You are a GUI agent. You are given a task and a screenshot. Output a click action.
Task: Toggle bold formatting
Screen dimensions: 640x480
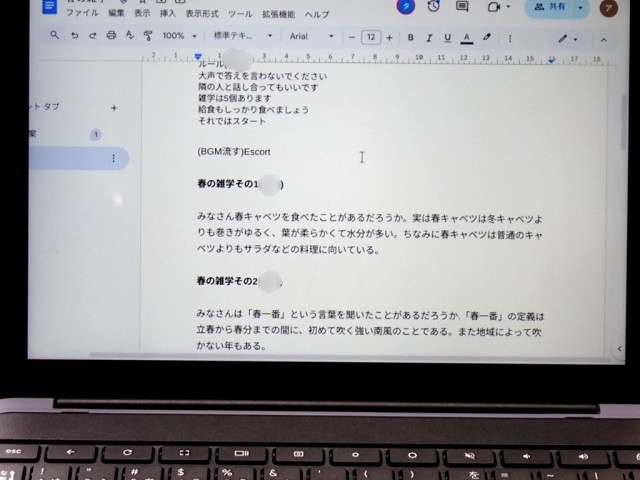(x=410, y=37)
